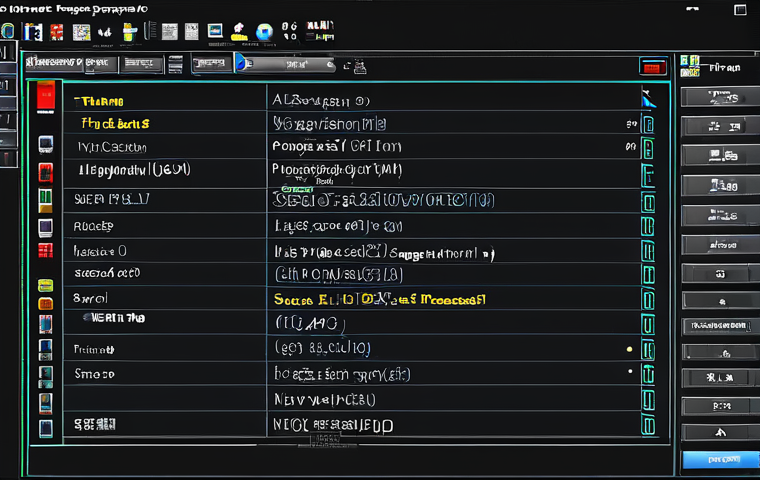This screenshot has width=760, height=480.
Task: Select the yellow highlighted value text row
Action: tap(380, 299)
